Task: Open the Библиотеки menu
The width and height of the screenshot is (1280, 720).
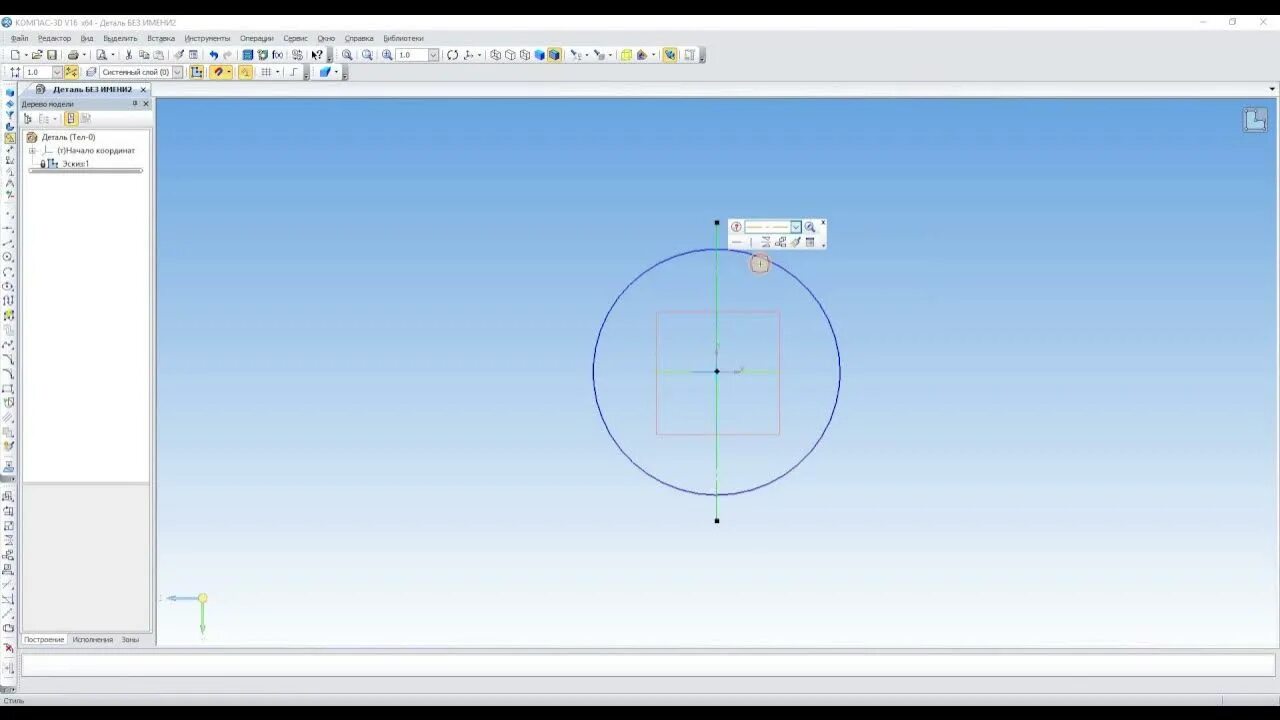Action: 403,38
